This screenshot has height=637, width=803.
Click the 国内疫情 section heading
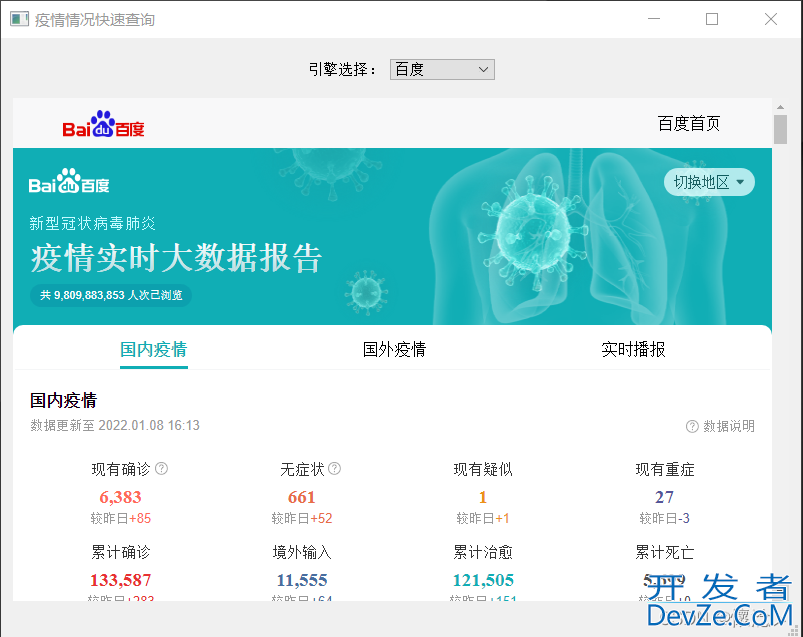(64, 400)
